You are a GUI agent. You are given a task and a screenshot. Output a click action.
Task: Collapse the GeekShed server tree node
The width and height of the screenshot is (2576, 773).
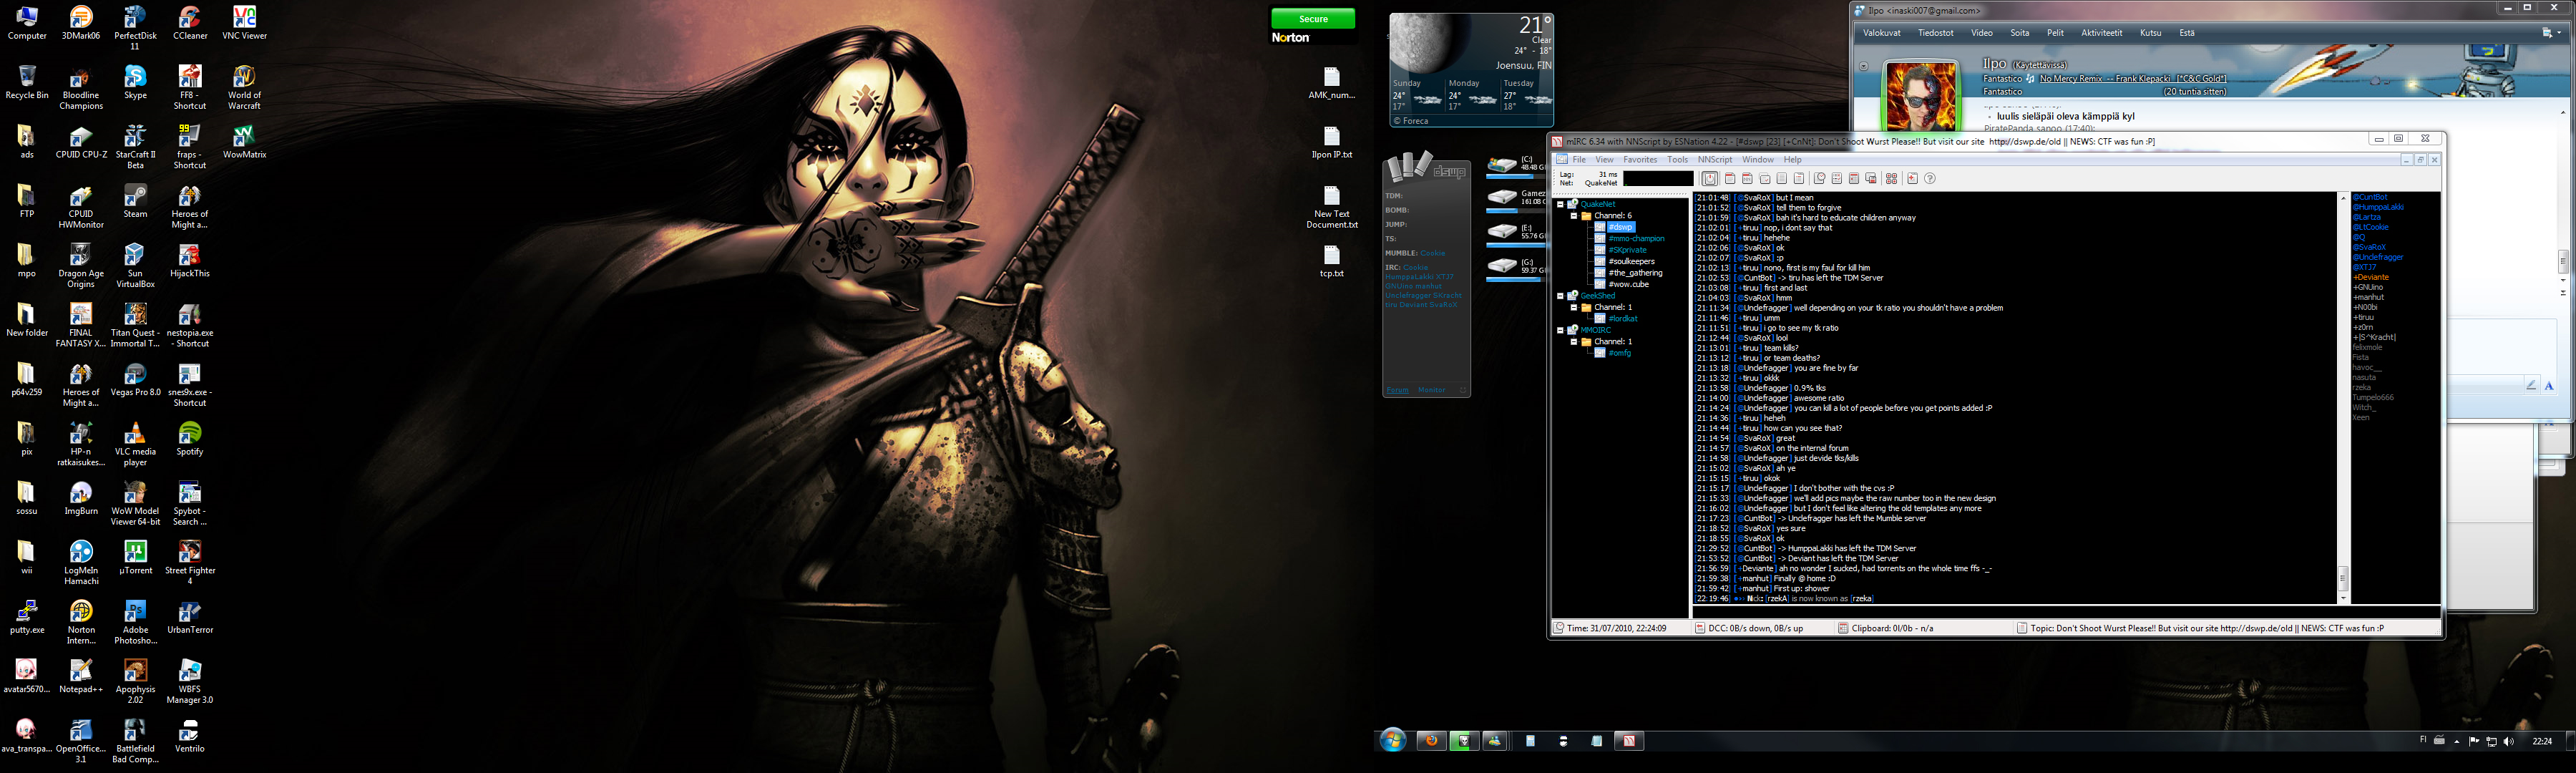pyautogui.click(x=1560, y=296)
